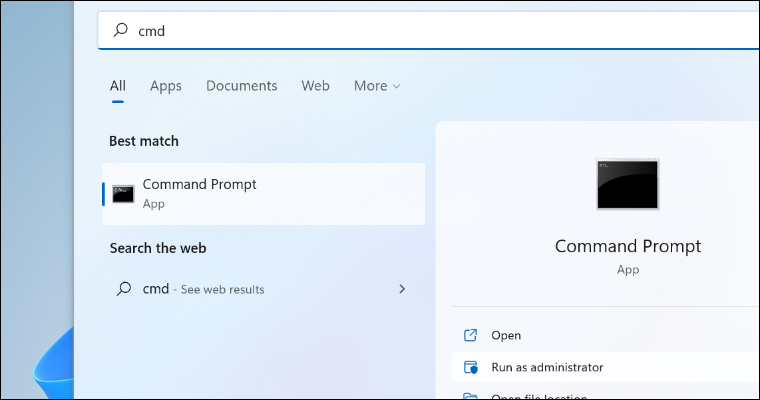Click the web search magnifier icon beside cmd
This screenshot has width=760, height=400.
pos(124,289)
